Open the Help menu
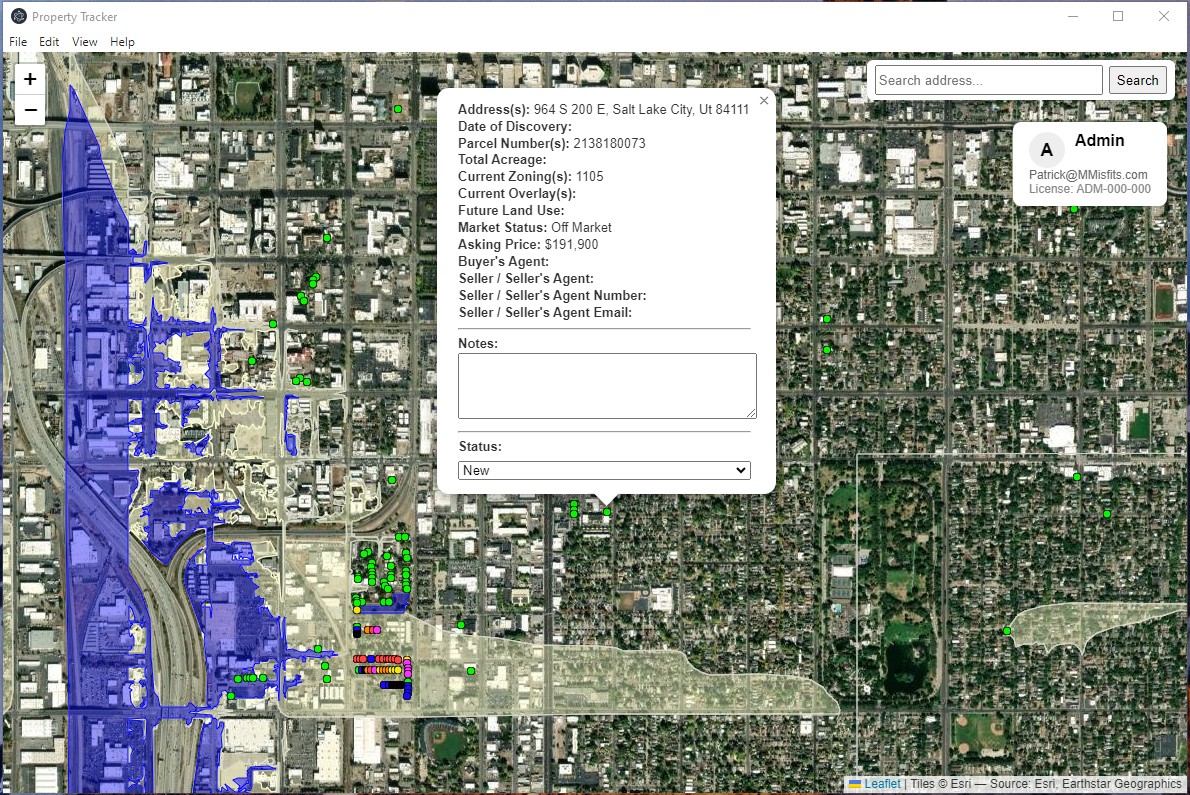This screenshot has height=795, width=1190. click(122, 42)
